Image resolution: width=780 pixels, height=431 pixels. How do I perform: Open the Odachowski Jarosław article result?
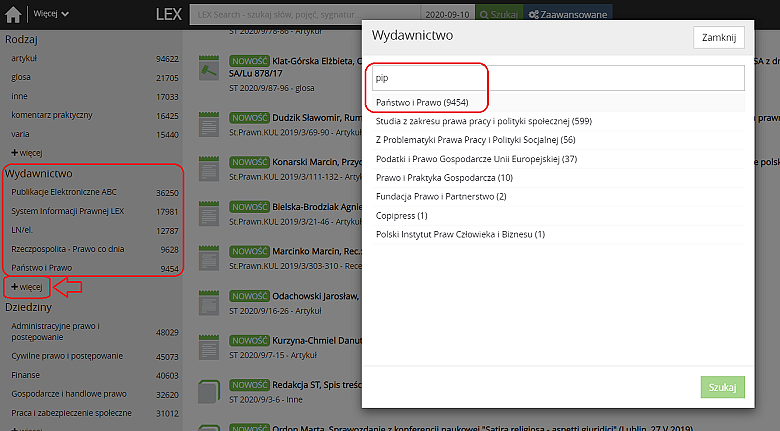[x=315, y=296]
